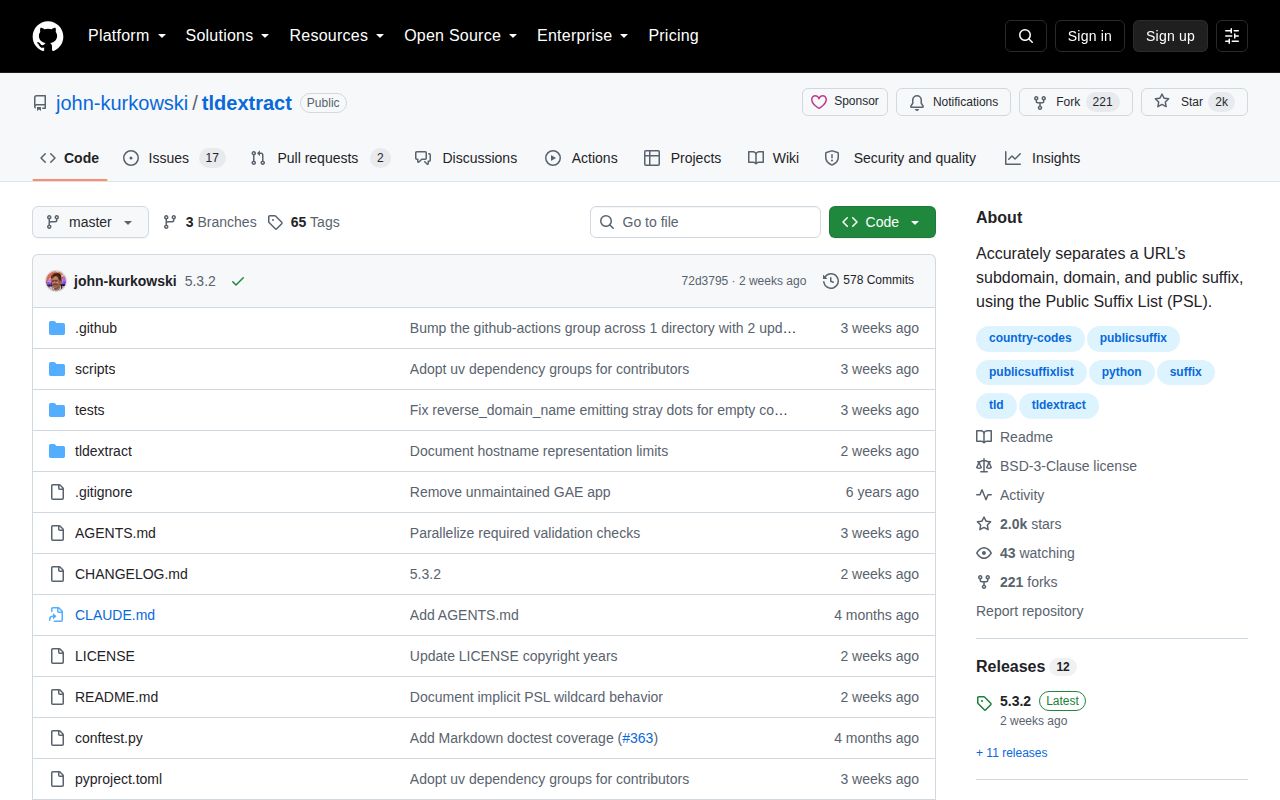
Task: Click the GitHub logo icon
Action: coord(48,36)
